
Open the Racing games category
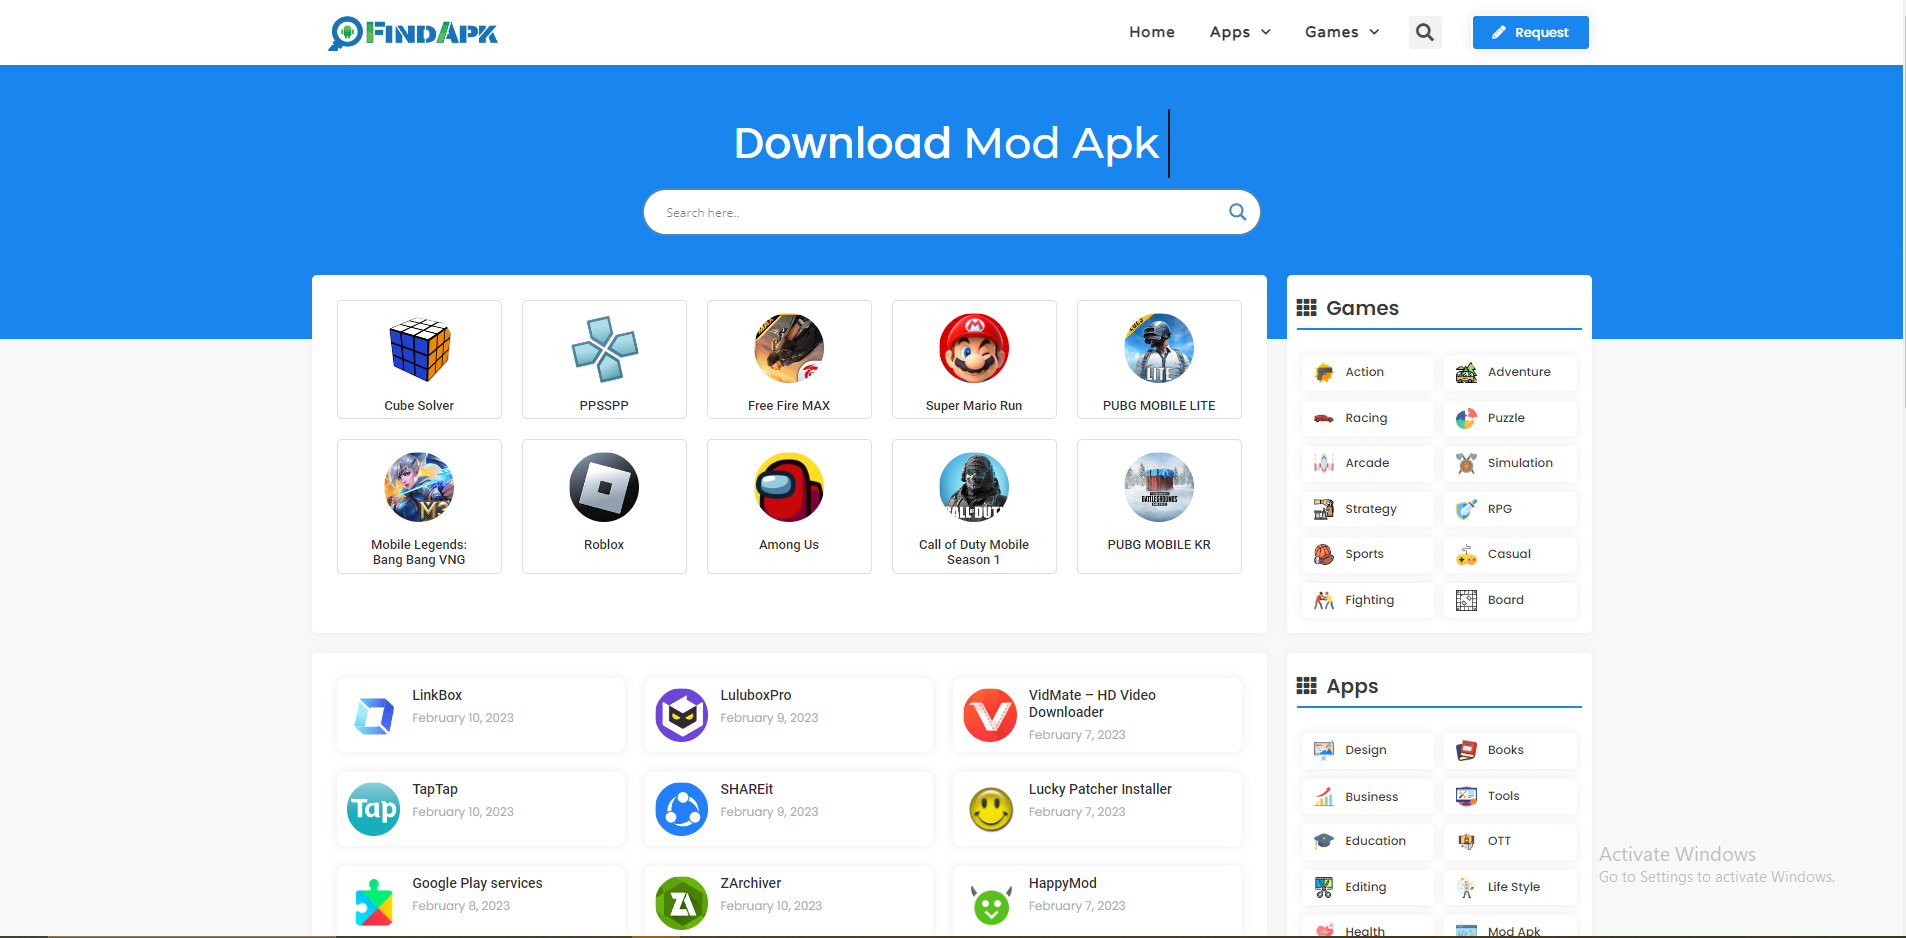coord(1366,418)
